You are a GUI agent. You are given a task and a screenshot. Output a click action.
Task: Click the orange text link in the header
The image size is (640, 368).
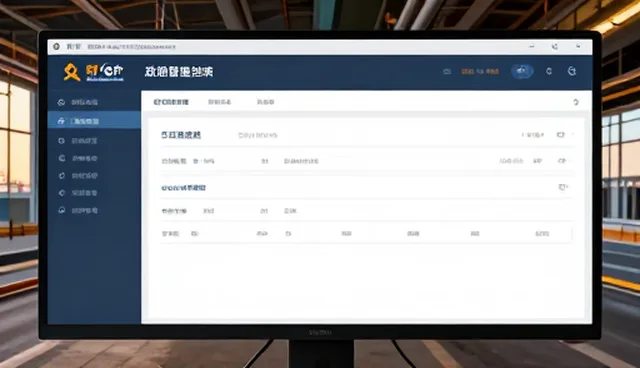click(480, 71)
